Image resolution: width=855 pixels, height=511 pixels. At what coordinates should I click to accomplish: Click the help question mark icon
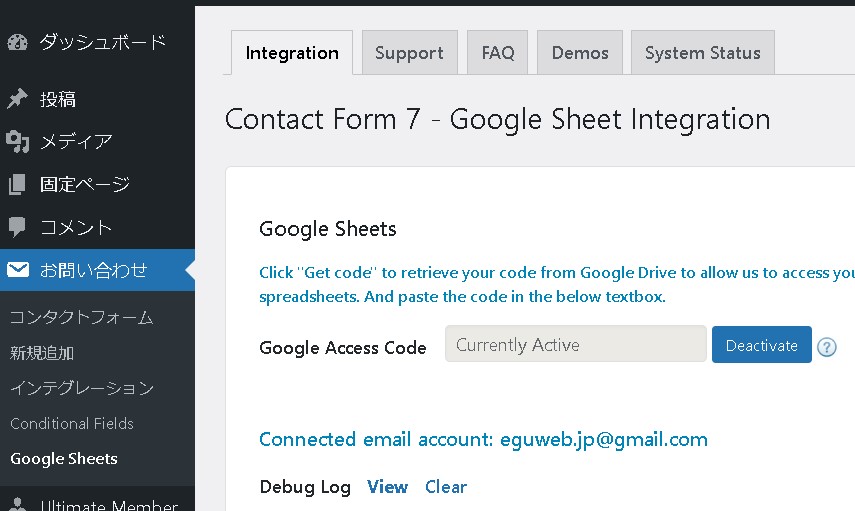click(x=826, y=347)
